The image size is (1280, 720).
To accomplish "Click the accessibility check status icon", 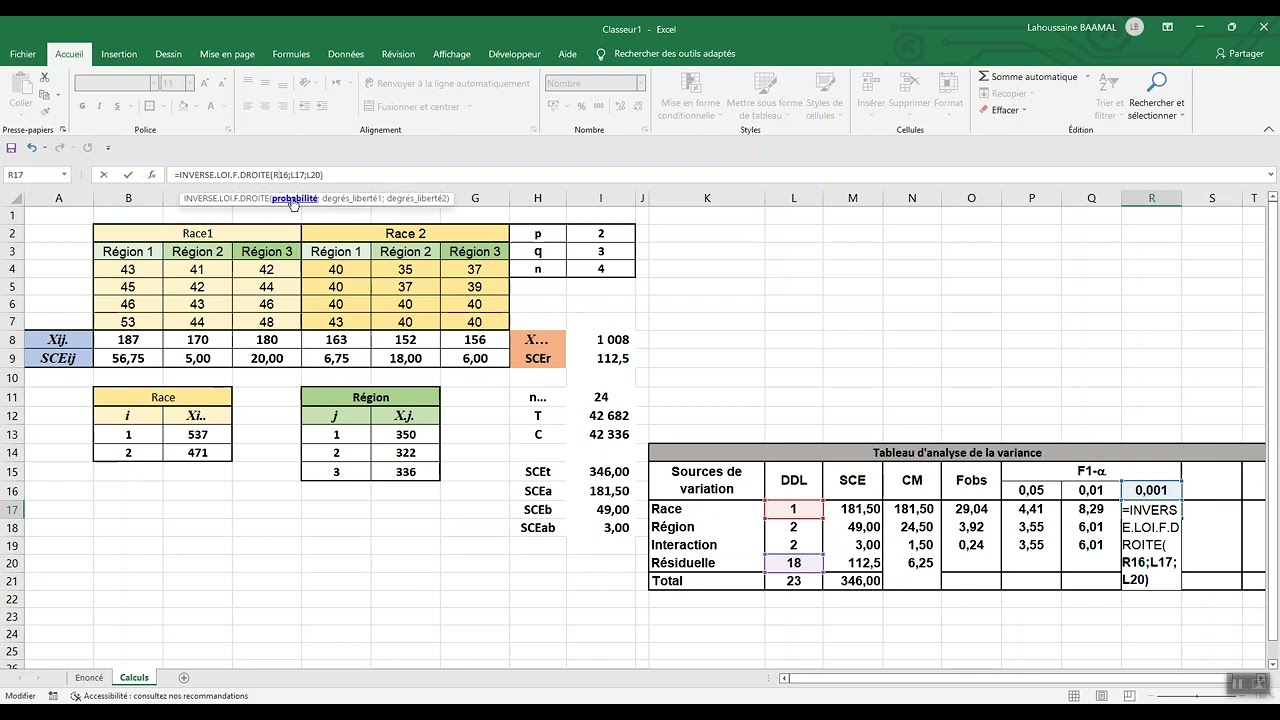I will [x=76, y=696].
